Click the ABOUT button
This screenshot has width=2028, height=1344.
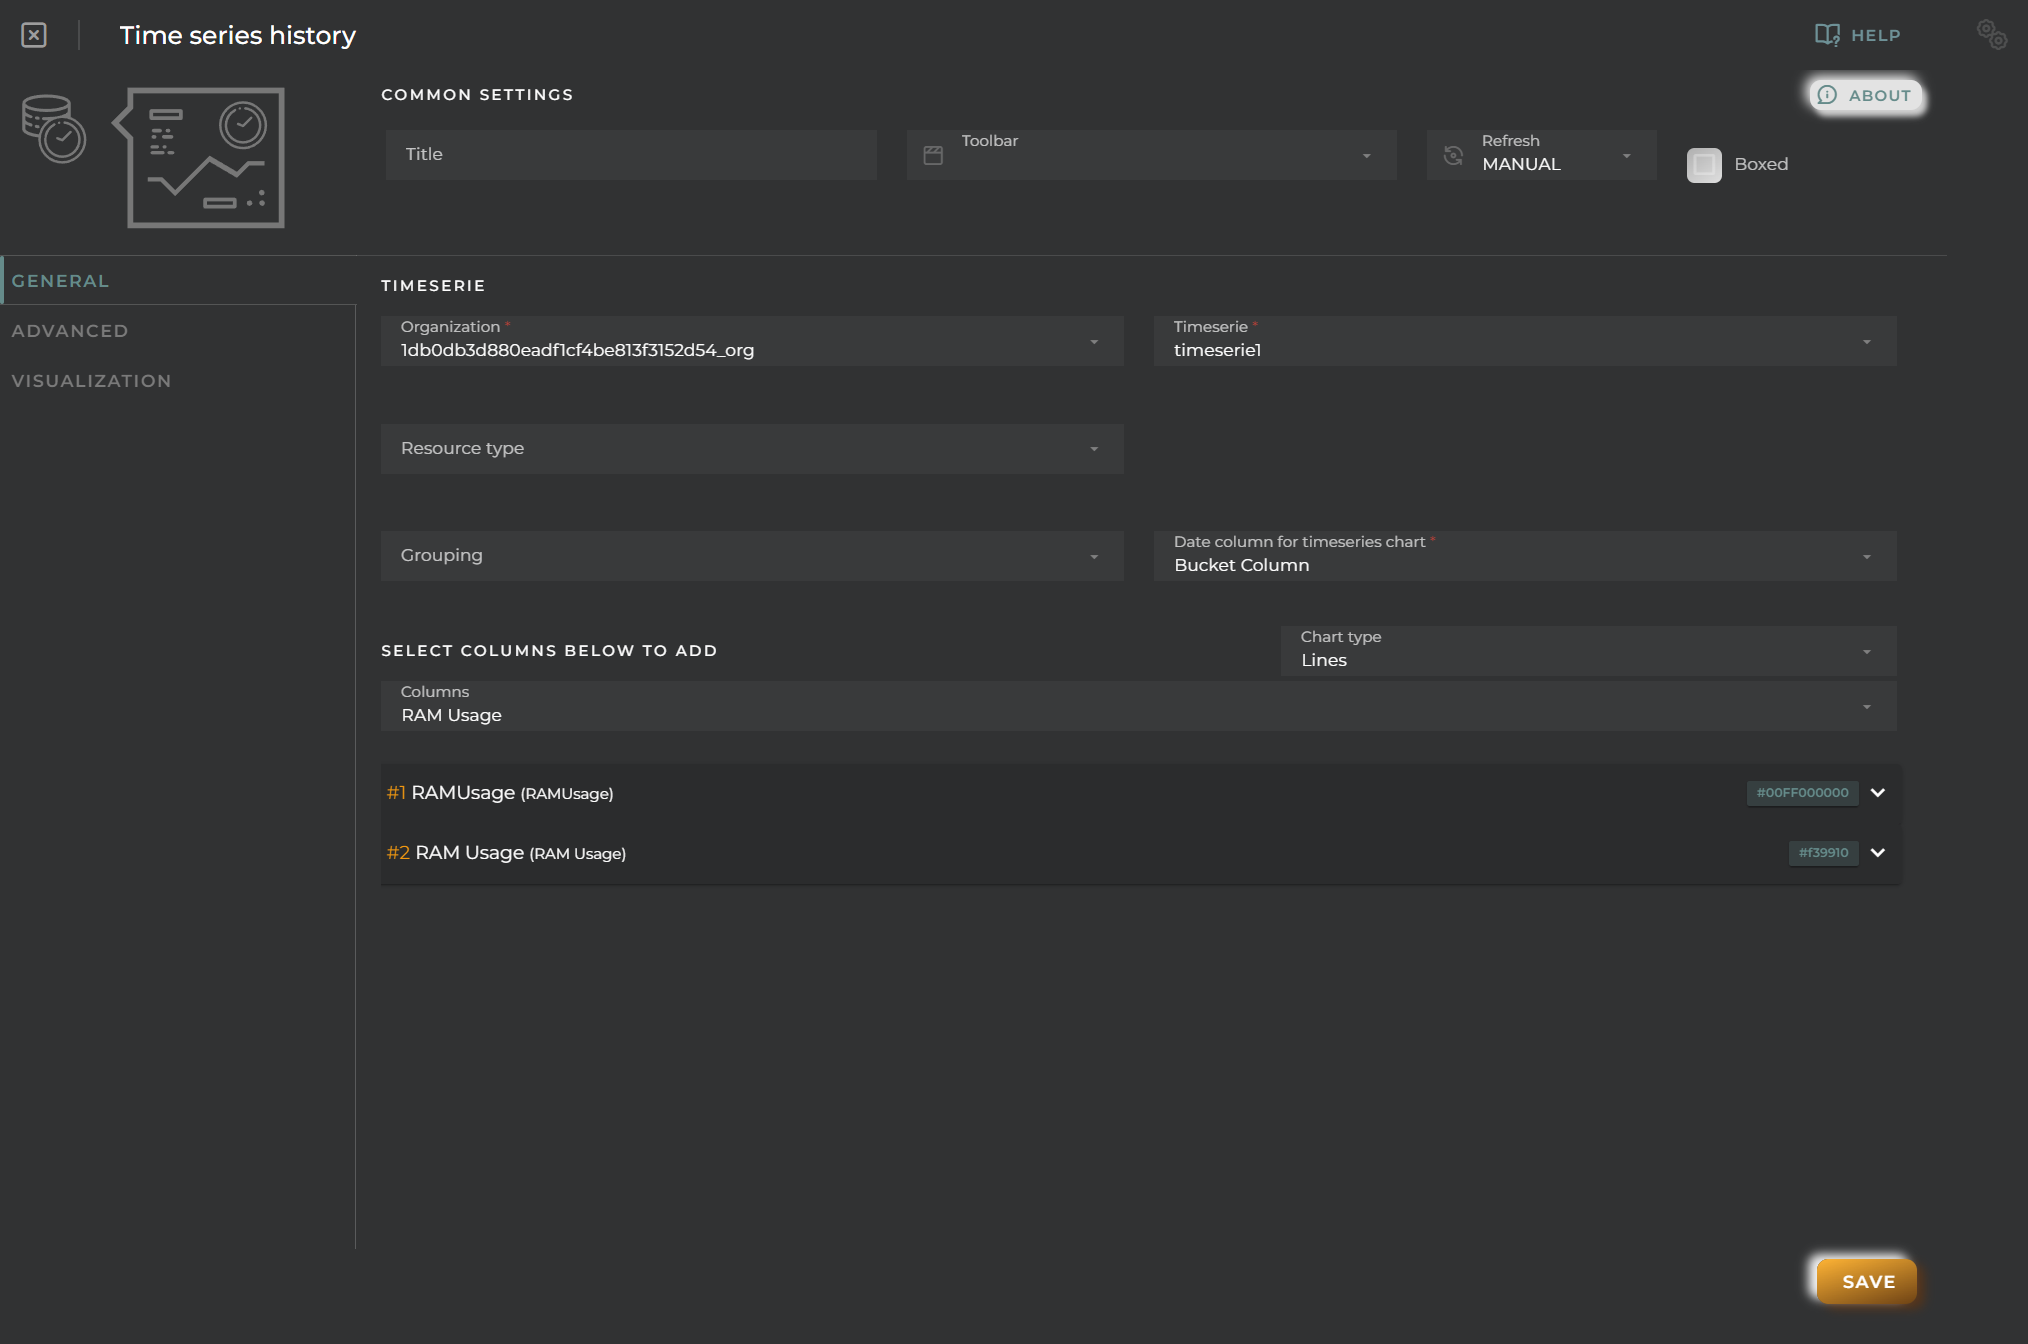tap(1864, 94)
